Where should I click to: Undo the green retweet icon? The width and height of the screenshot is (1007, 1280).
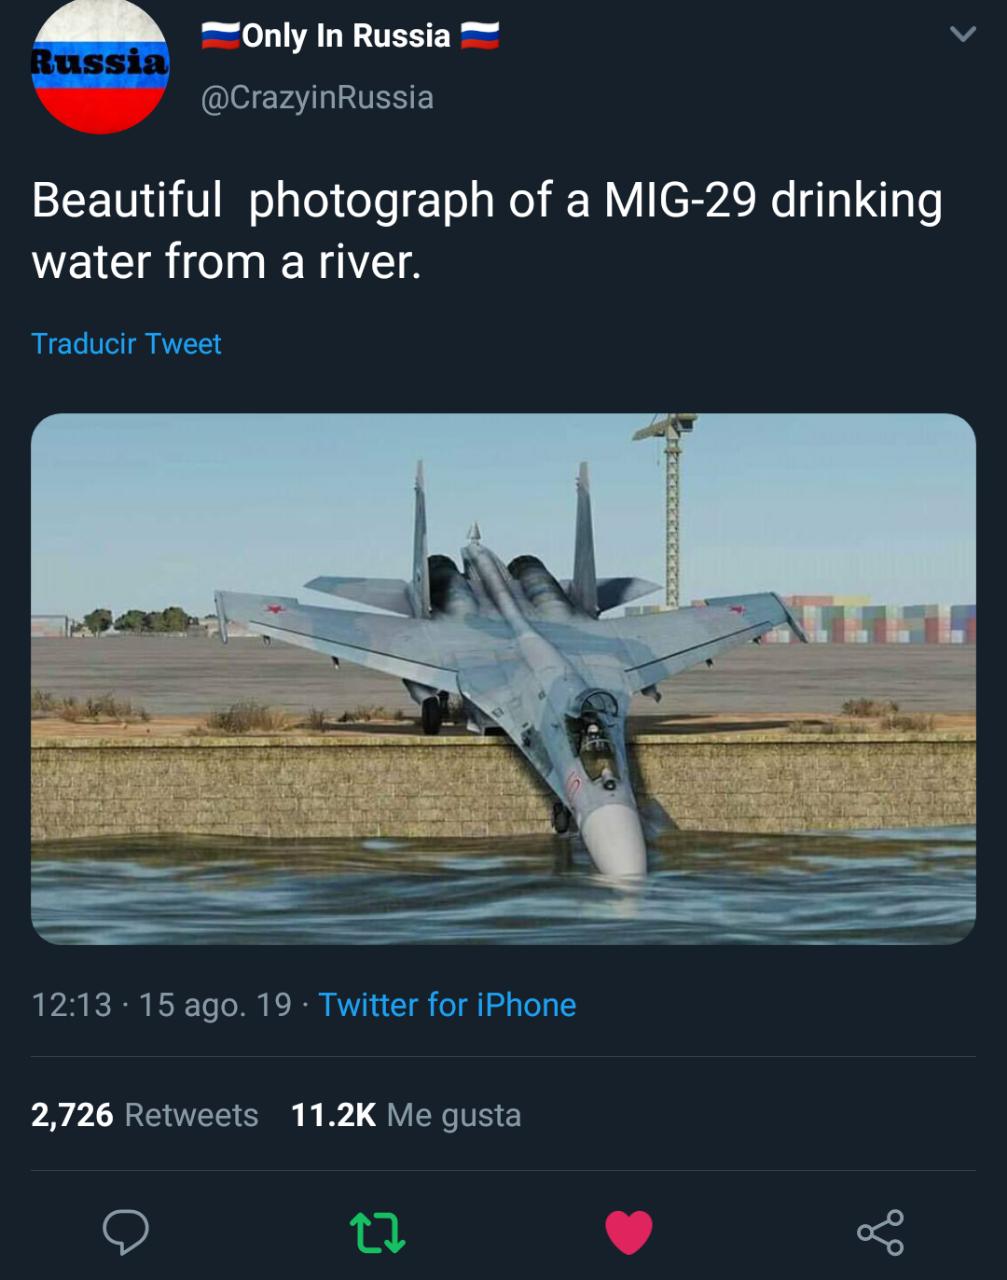tap(378, 1233)
